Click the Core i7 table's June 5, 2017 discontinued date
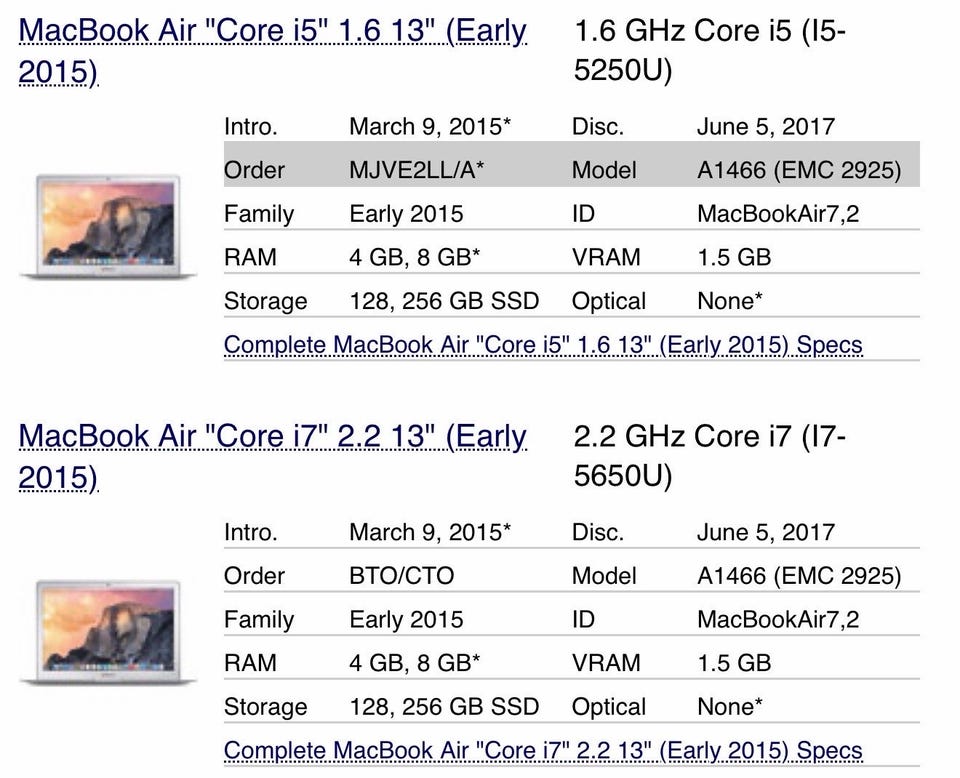 click(x=765, y=532)
